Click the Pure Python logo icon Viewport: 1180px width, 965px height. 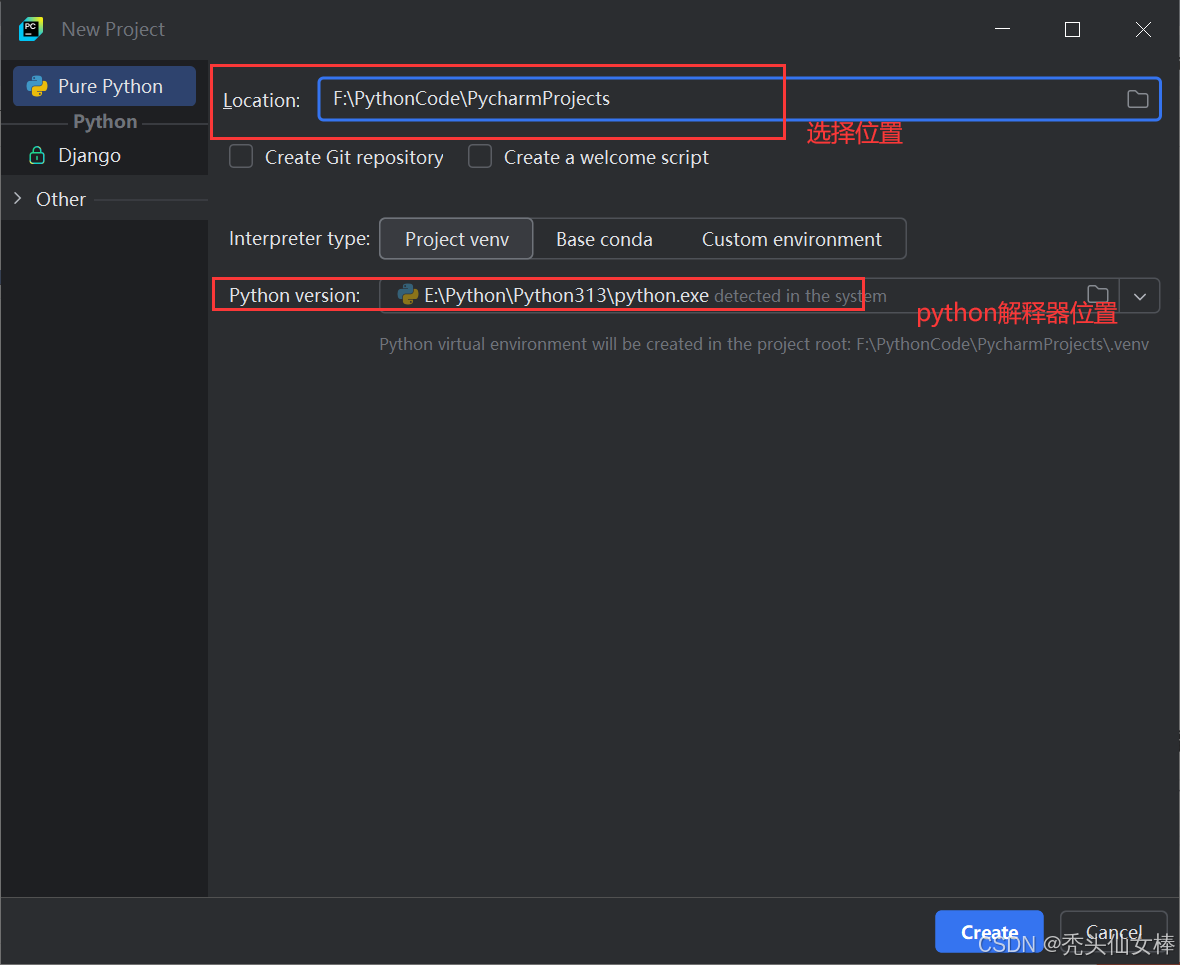[37, 87]
